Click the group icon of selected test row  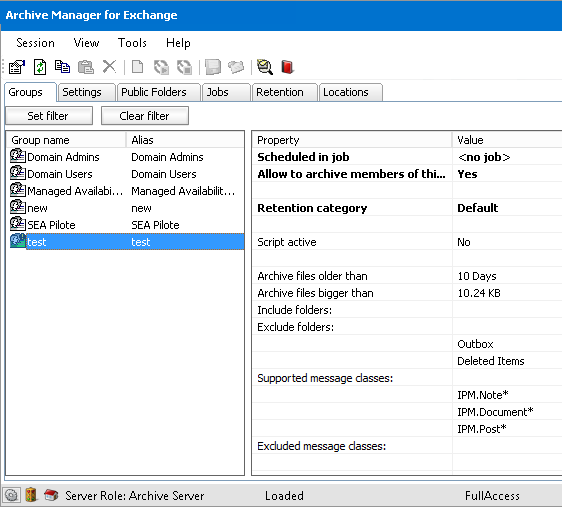(18, 241)
